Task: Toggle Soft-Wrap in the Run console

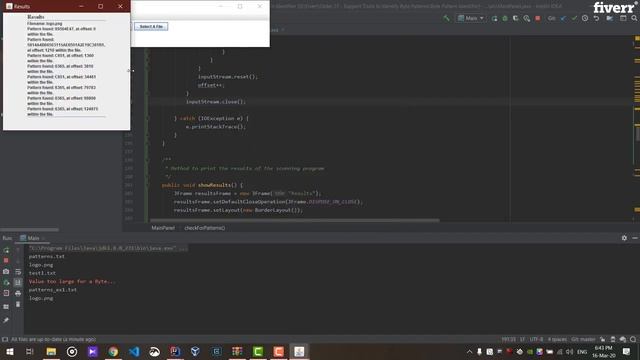Action: (x=18, y=271)
